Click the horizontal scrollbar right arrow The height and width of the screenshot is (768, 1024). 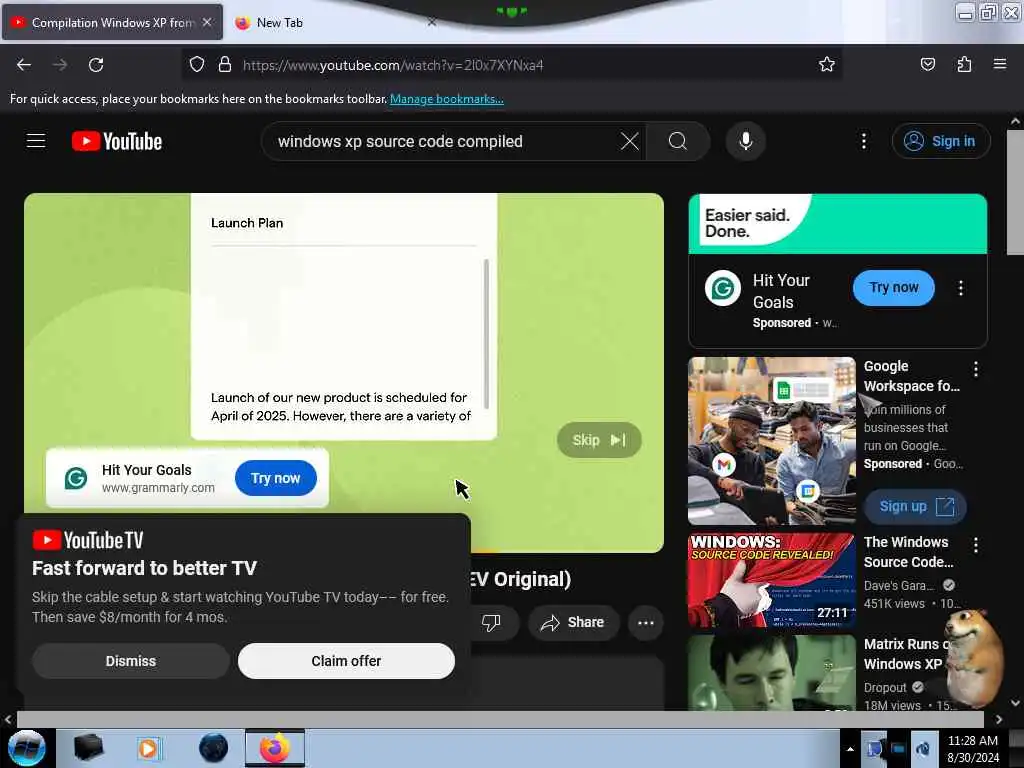click(999, 719)
